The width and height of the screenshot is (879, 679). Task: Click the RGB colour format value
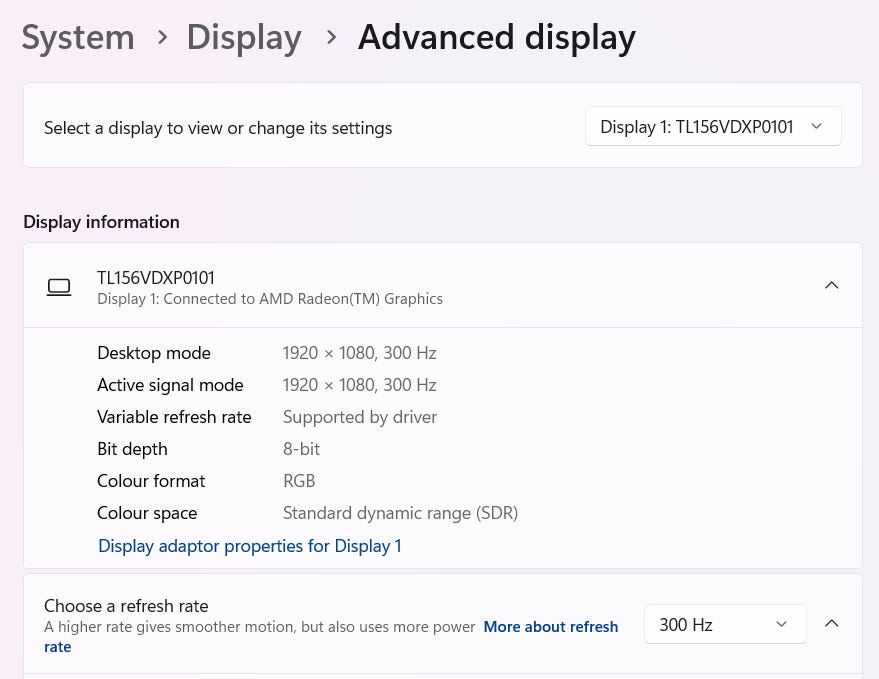(x=299, y=481)
